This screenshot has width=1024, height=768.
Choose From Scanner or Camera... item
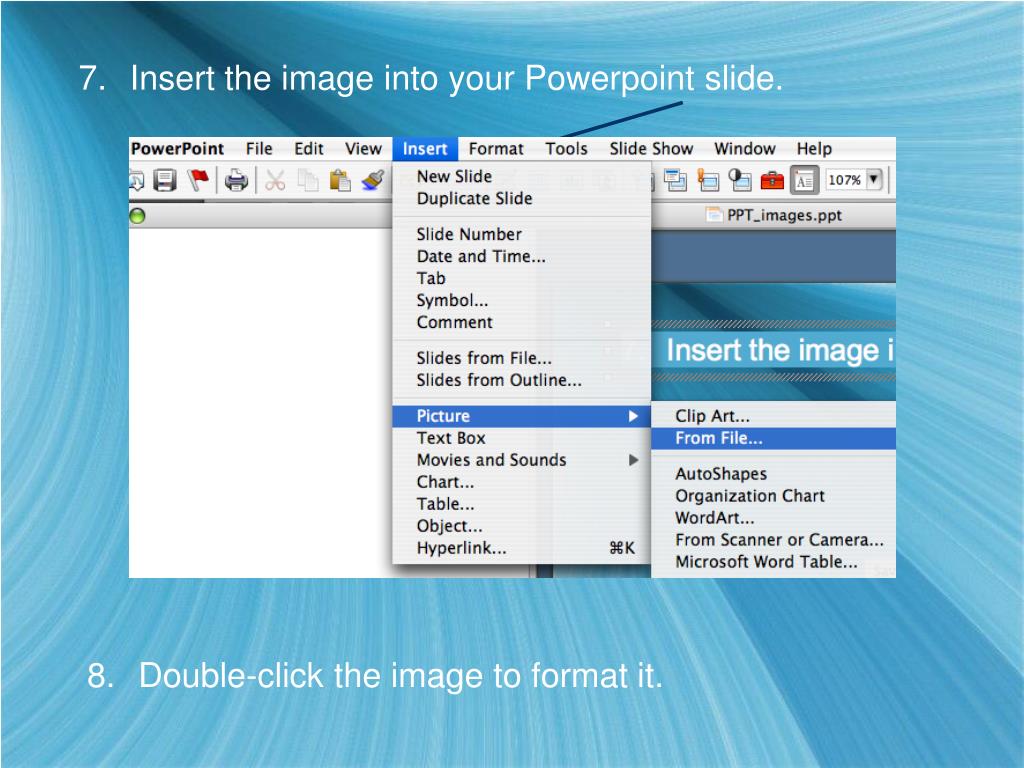coord(773,540)
